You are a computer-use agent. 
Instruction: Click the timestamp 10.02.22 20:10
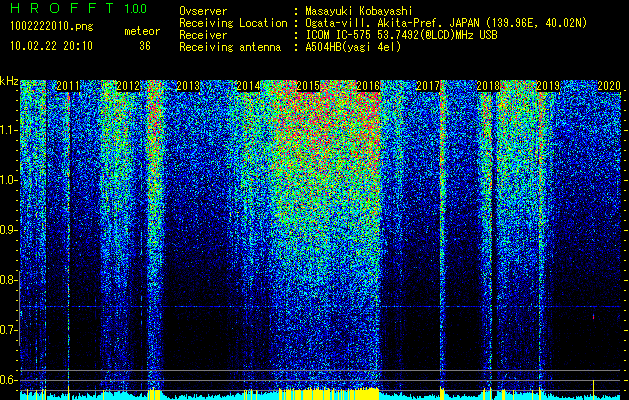51,46
